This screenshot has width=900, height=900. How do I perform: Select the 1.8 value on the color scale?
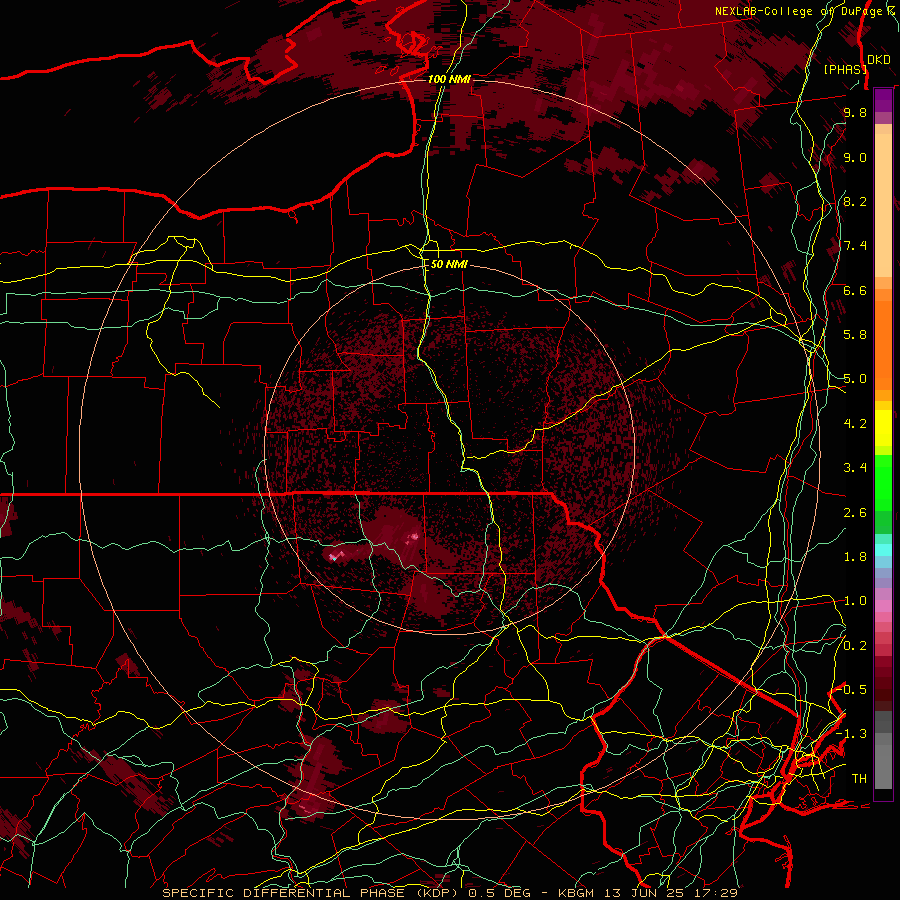tap(855, 557)
